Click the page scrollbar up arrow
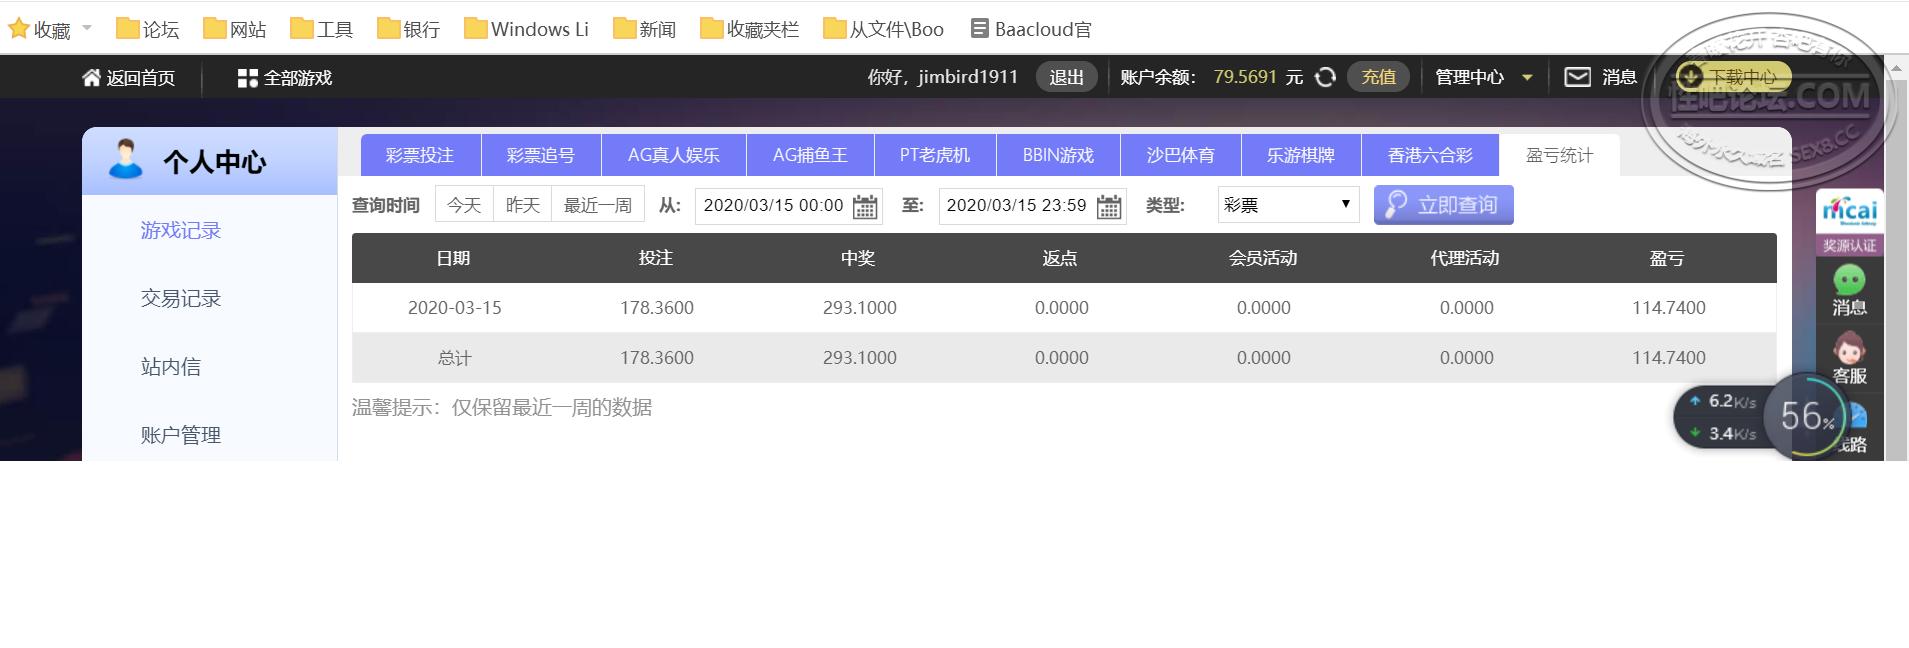This screenshot has width=1909, height=648. (1896, 68)
